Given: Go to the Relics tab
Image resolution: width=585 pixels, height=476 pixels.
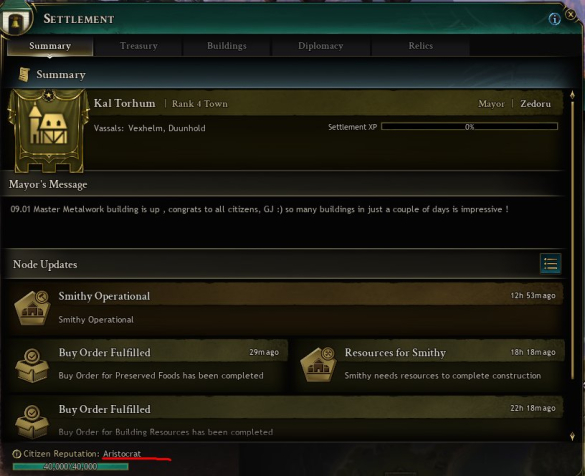Looking at the screenshot, I should tap(420, 46).
